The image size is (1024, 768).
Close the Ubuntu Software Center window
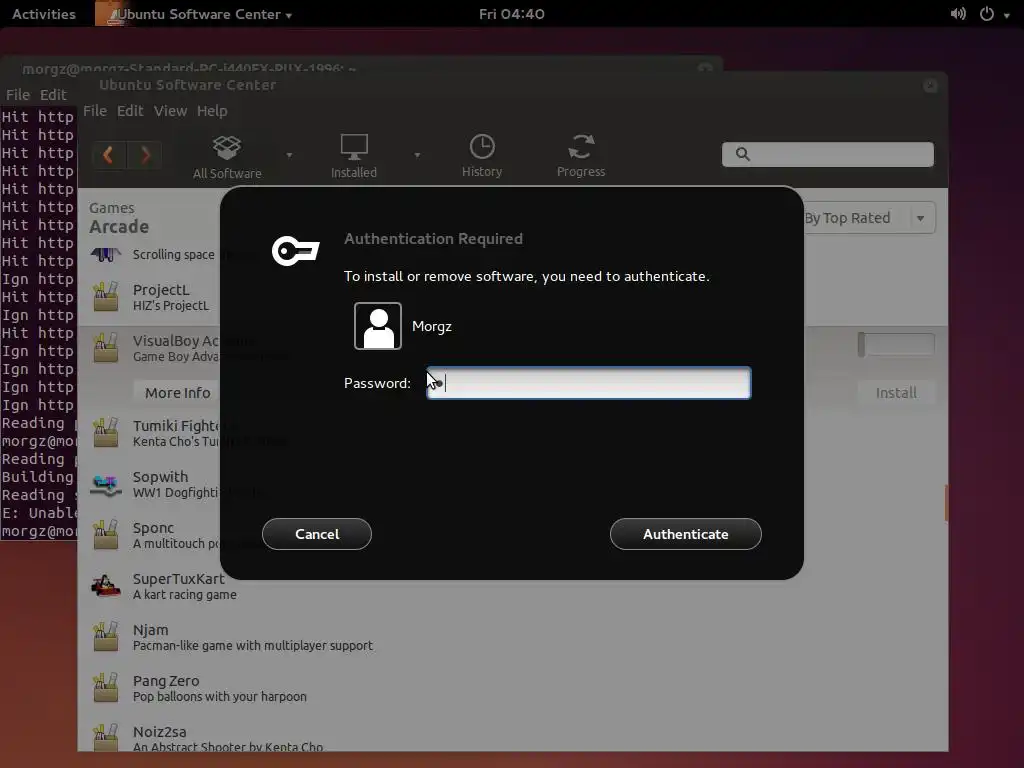[930, 86]
